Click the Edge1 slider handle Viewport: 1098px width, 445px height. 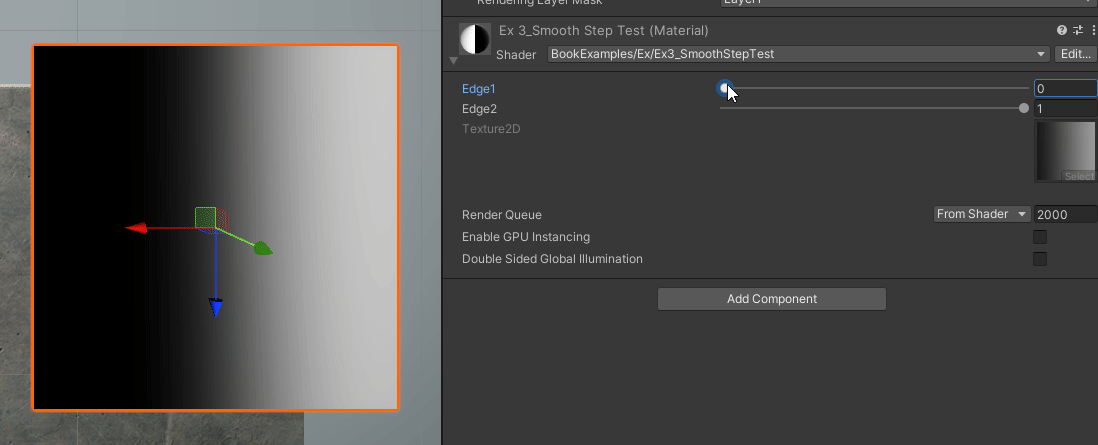pos(725,88)
